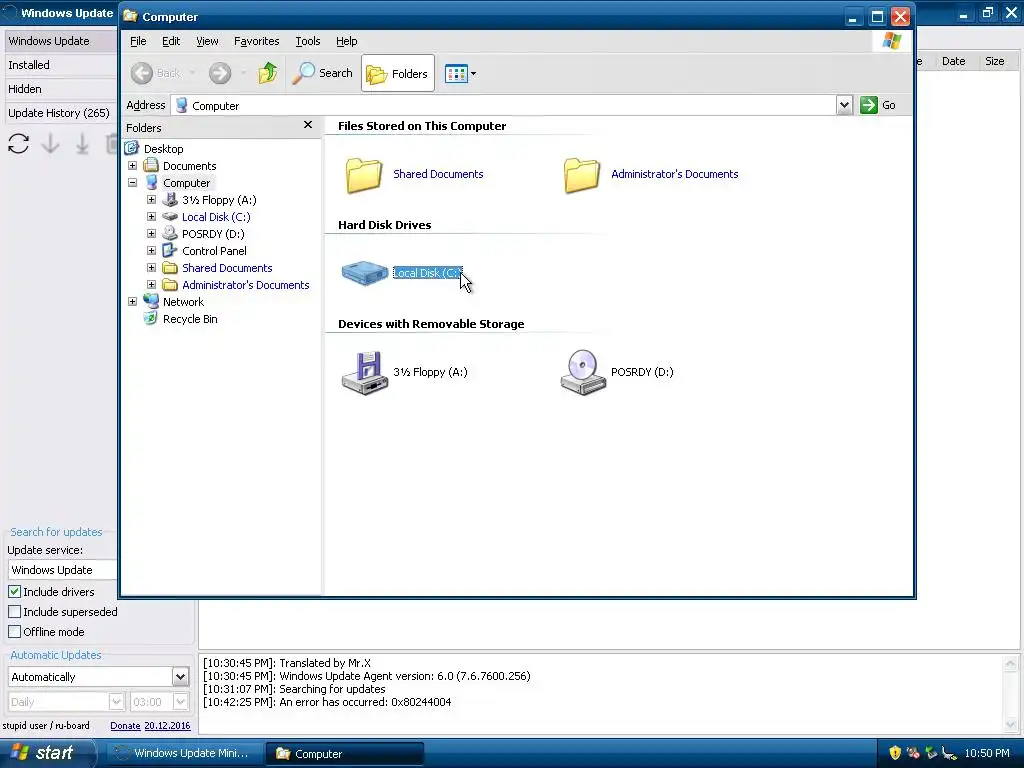
Task: Select POSRDY (D:) CD drive icon
Action: (583, 372)
